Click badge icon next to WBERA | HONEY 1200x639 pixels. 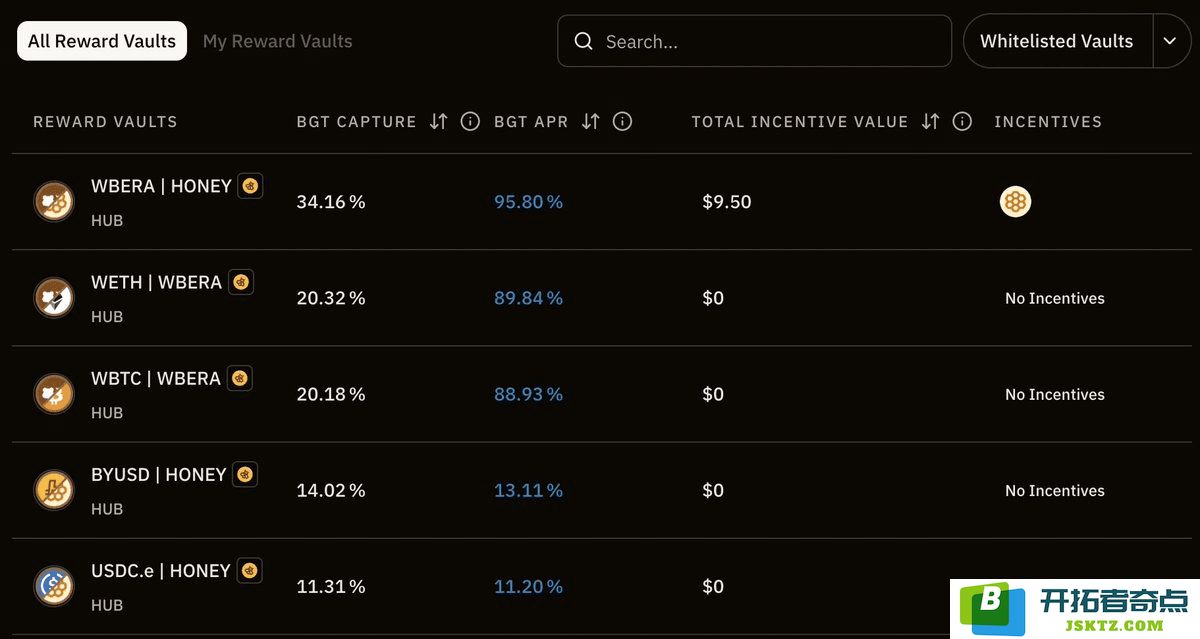click(x=250, y=186)
